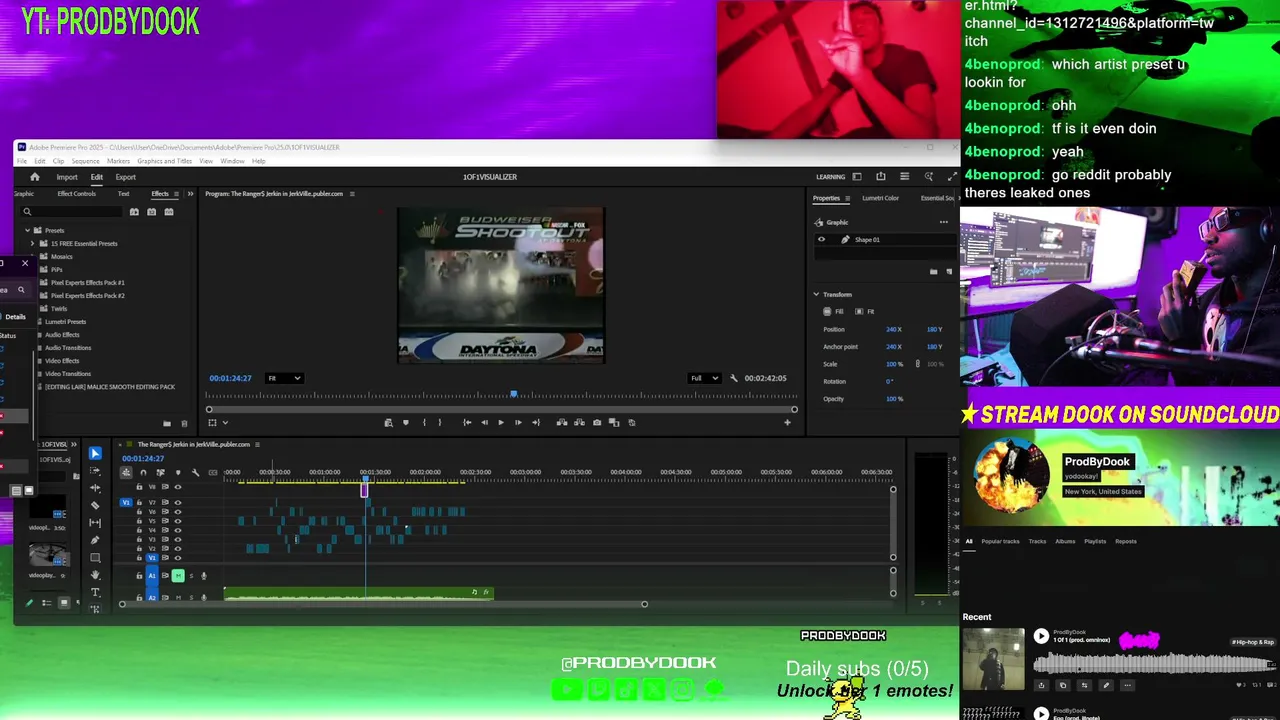The image size is (1280, 720).
Task: Collapse the Transform section
Action: click(816, 294)
